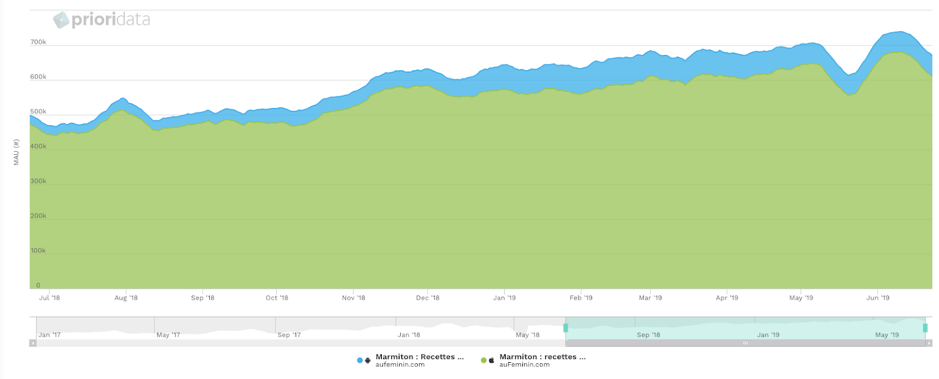This screenshot has height=379, width=939.
Task: Click the "Jan '17" navigator label
Action: (x=49, y=335)
